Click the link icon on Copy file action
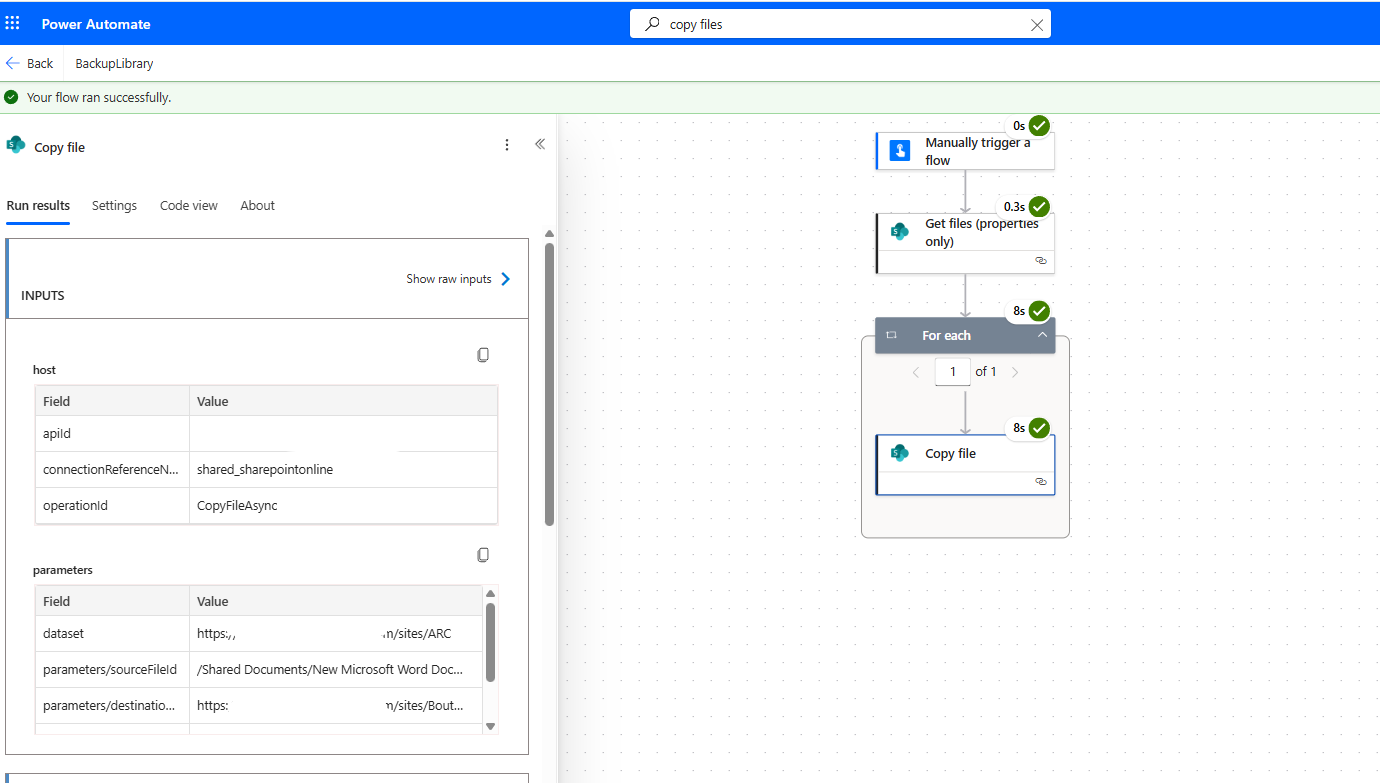Screen dimensions: 1380x783 click(1040, 481)
